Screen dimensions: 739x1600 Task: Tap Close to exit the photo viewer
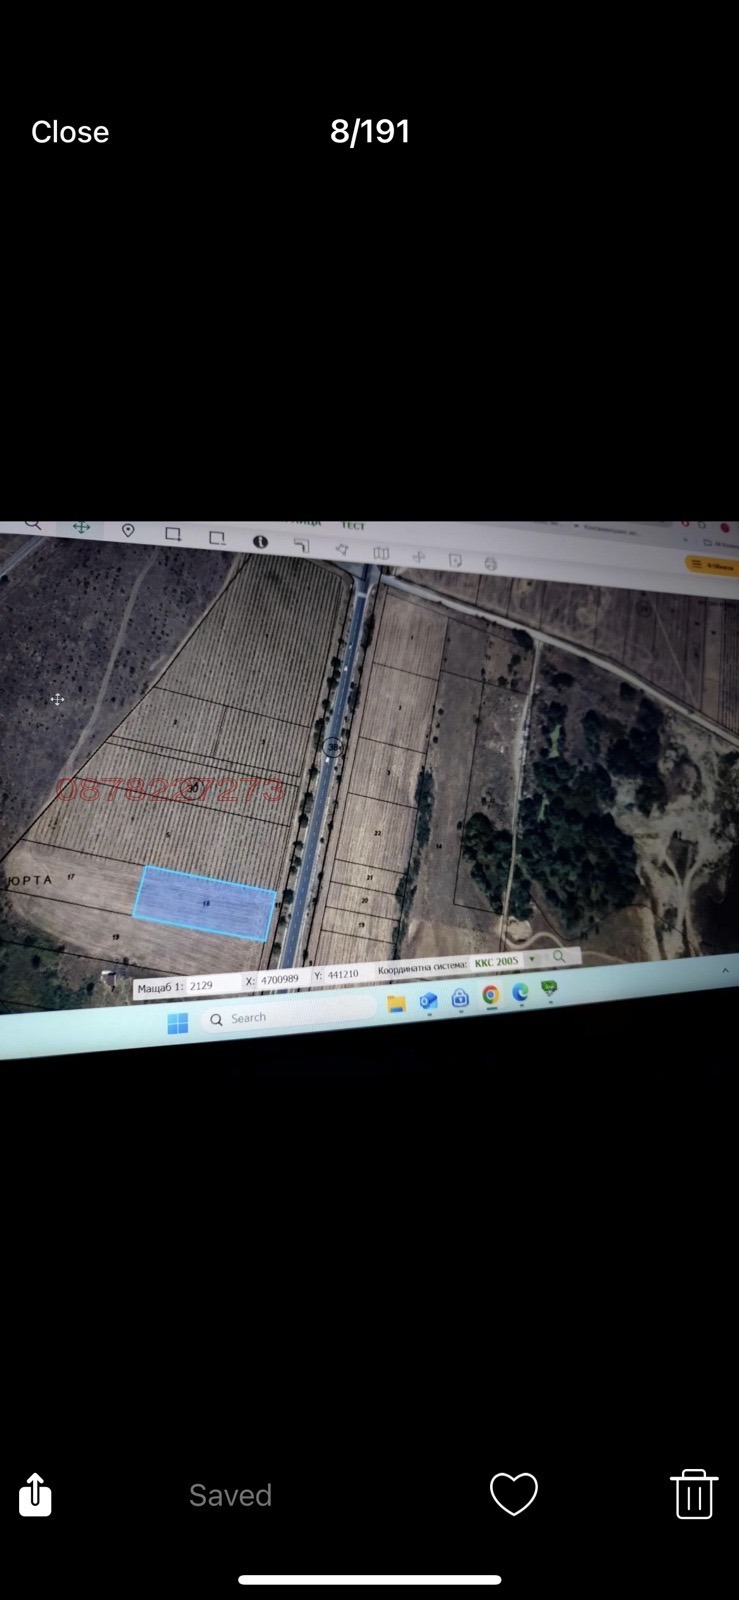click(70, 132)
